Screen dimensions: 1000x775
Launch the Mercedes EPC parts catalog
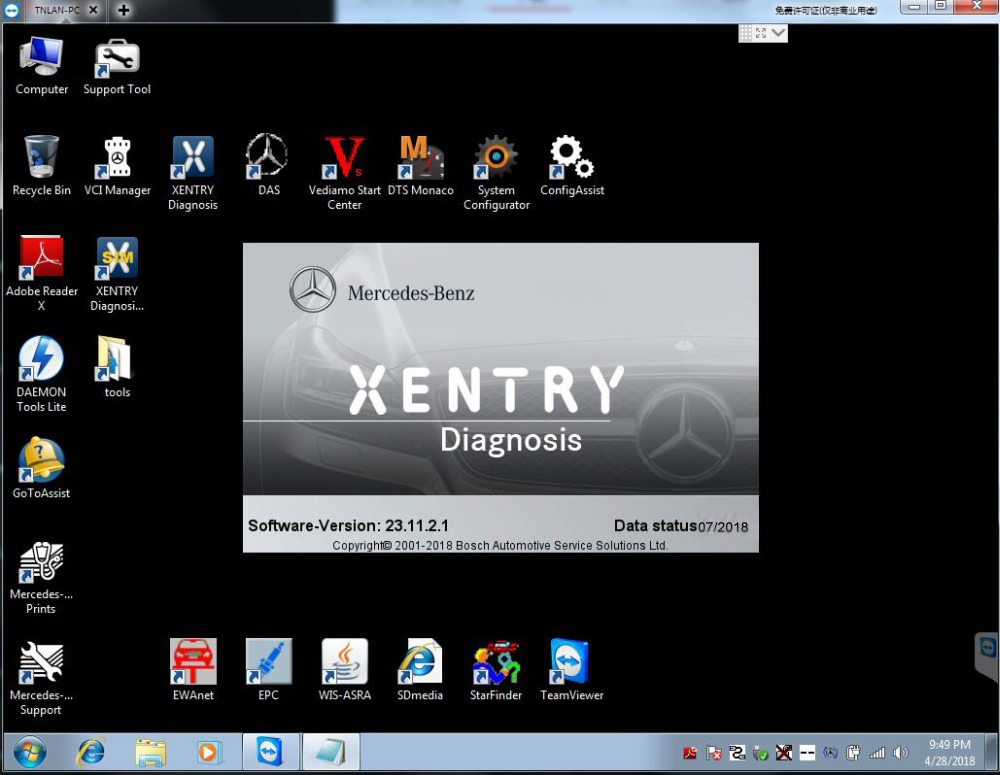pos(268,662)
